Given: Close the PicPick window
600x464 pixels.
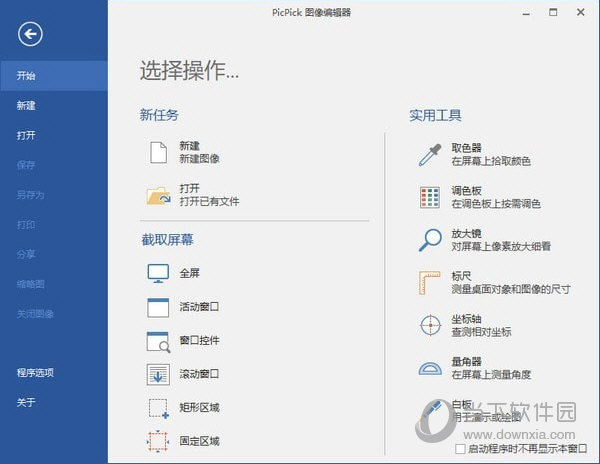Looking at the screenshot, I should click(x=580, y=12).
